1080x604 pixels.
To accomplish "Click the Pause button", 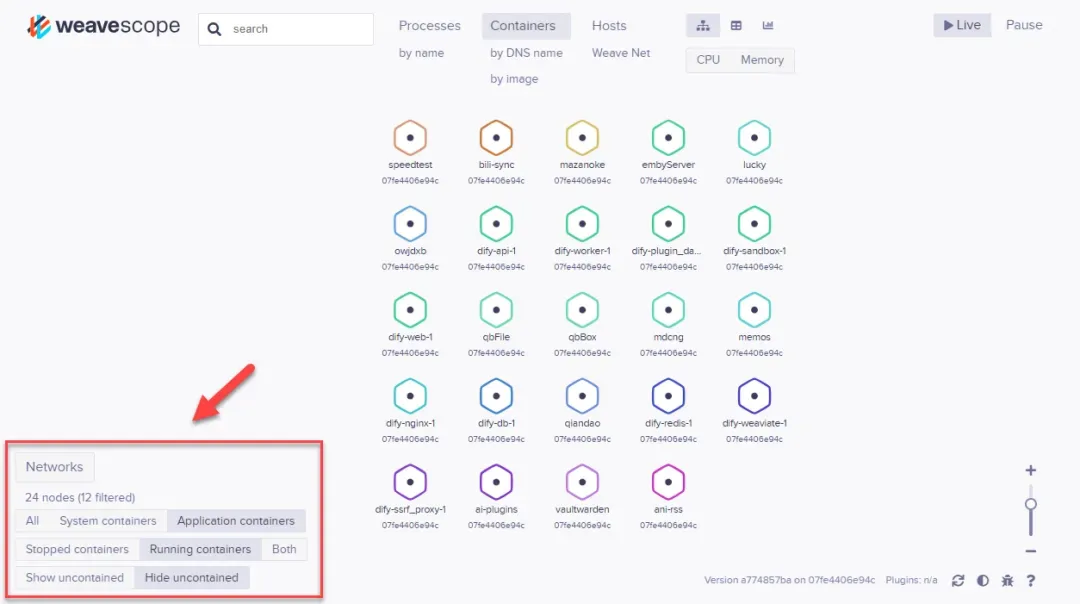I will 1024,25.
